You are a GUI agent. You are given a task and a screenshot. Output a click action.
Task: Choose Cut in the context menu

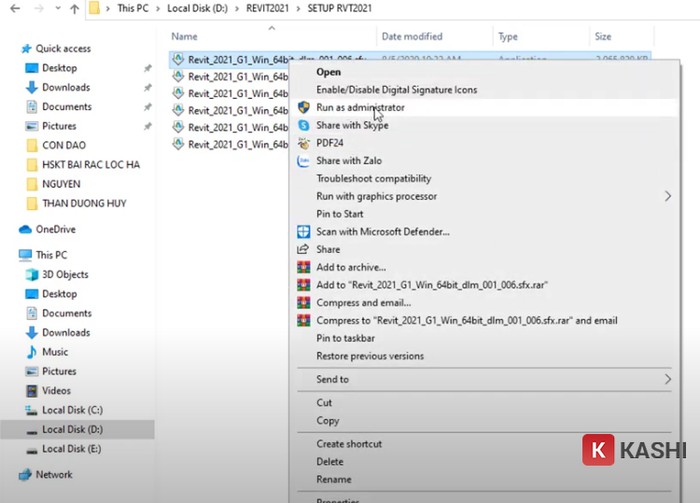324,403
